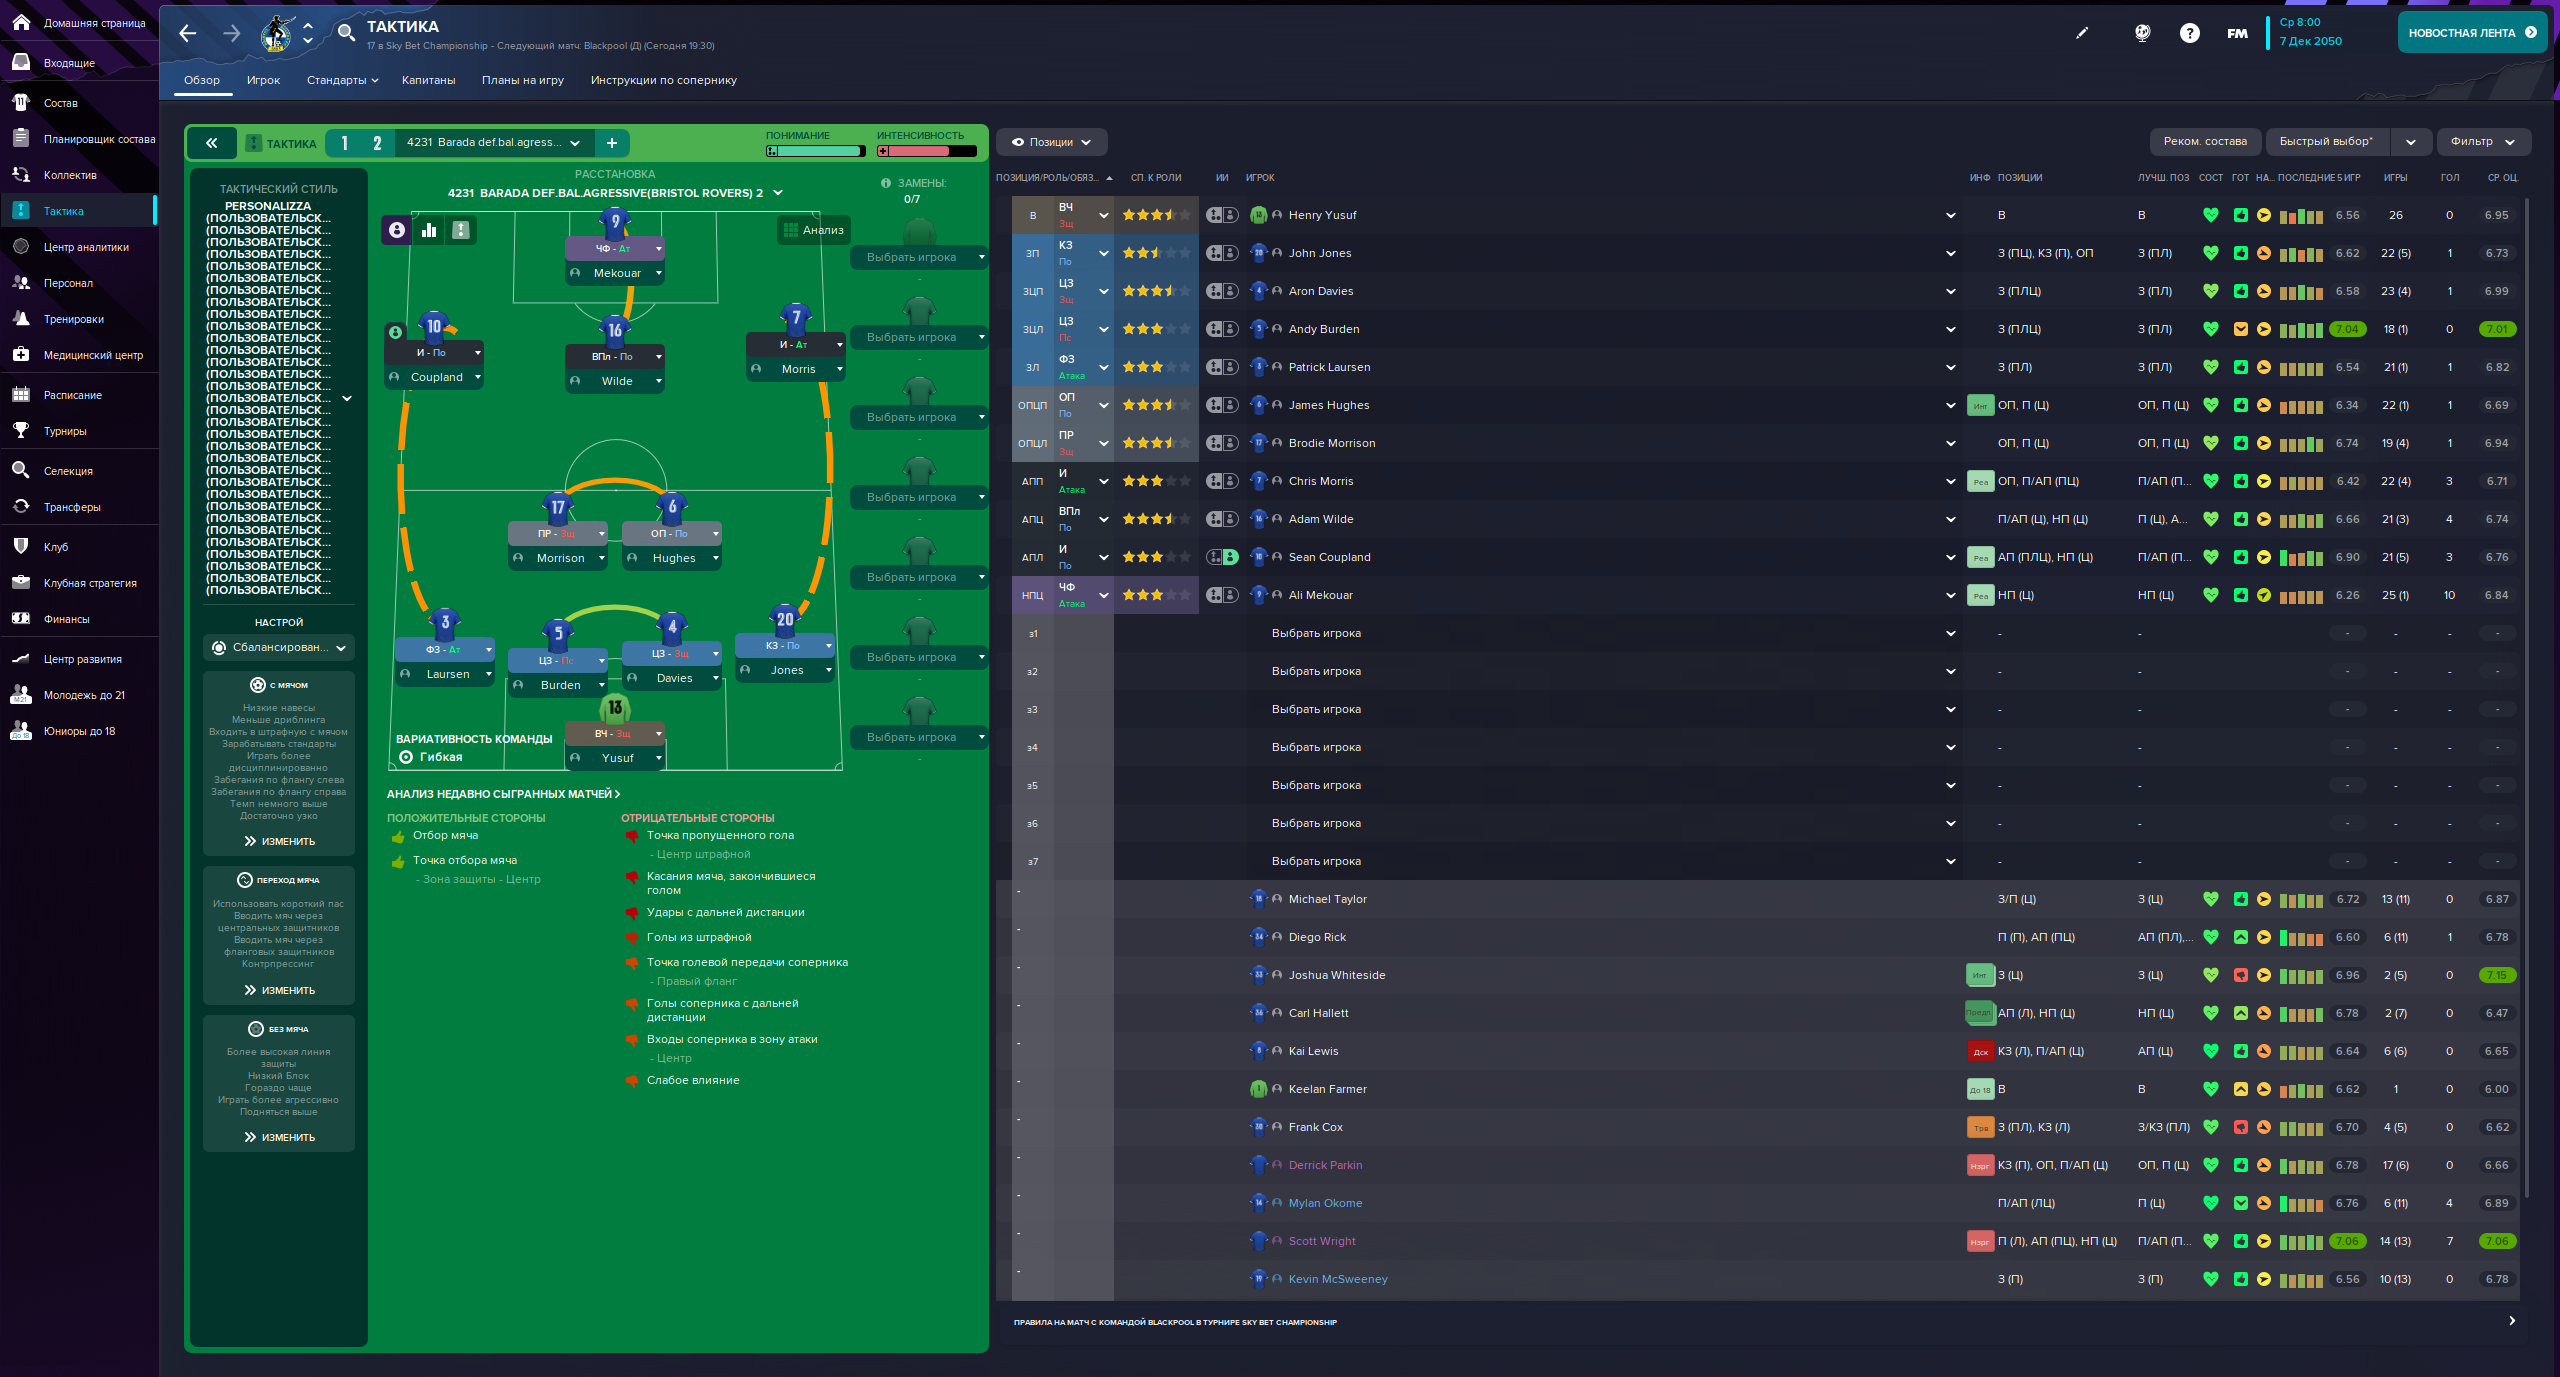Open Трансферы in sidebar

click(79, 507)
